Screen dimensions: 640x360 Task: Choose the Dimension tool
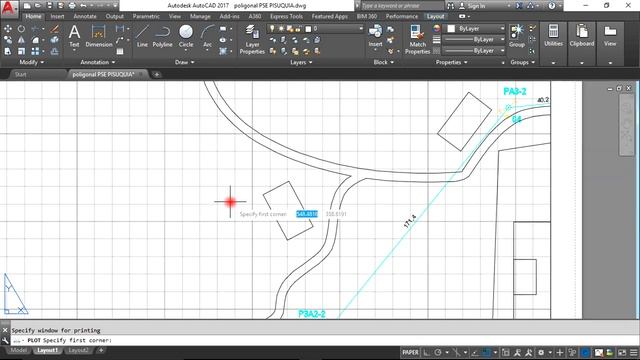[98, 36]
